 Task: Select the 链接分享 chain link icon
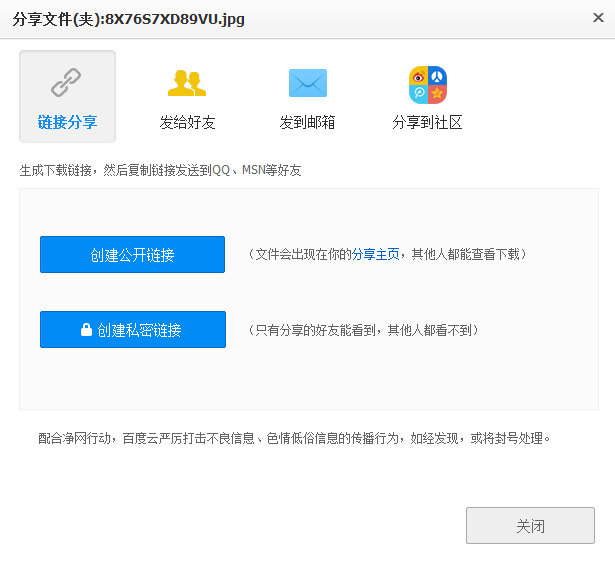pyautogui.click(x=66, y=82)
